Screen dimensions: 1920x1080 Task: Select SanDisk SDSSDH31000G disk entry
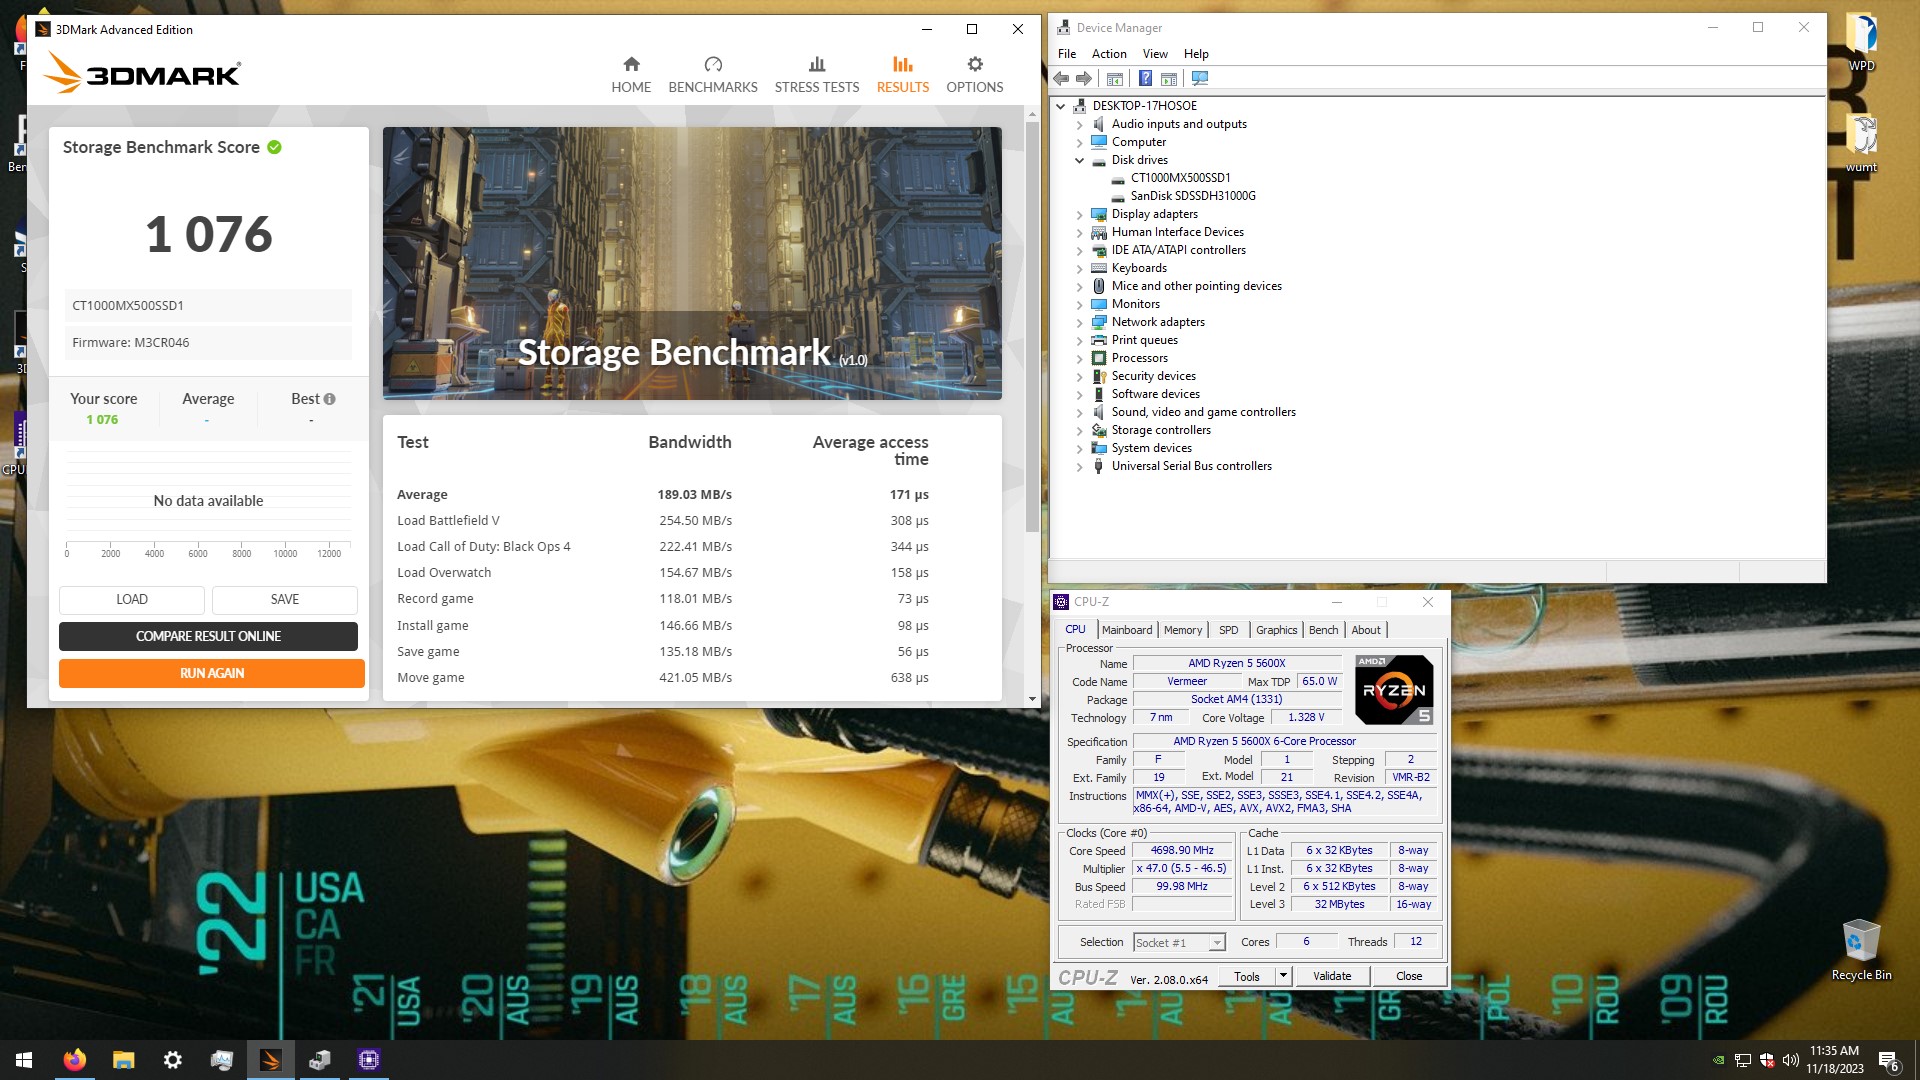[x=1193, y=196]
